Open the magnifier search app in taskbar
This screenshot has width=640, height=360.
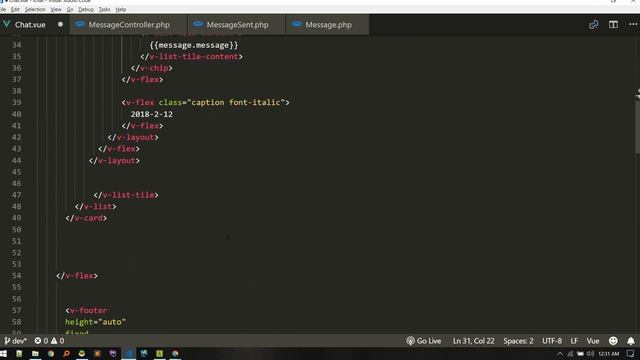[x=66, y=353]
